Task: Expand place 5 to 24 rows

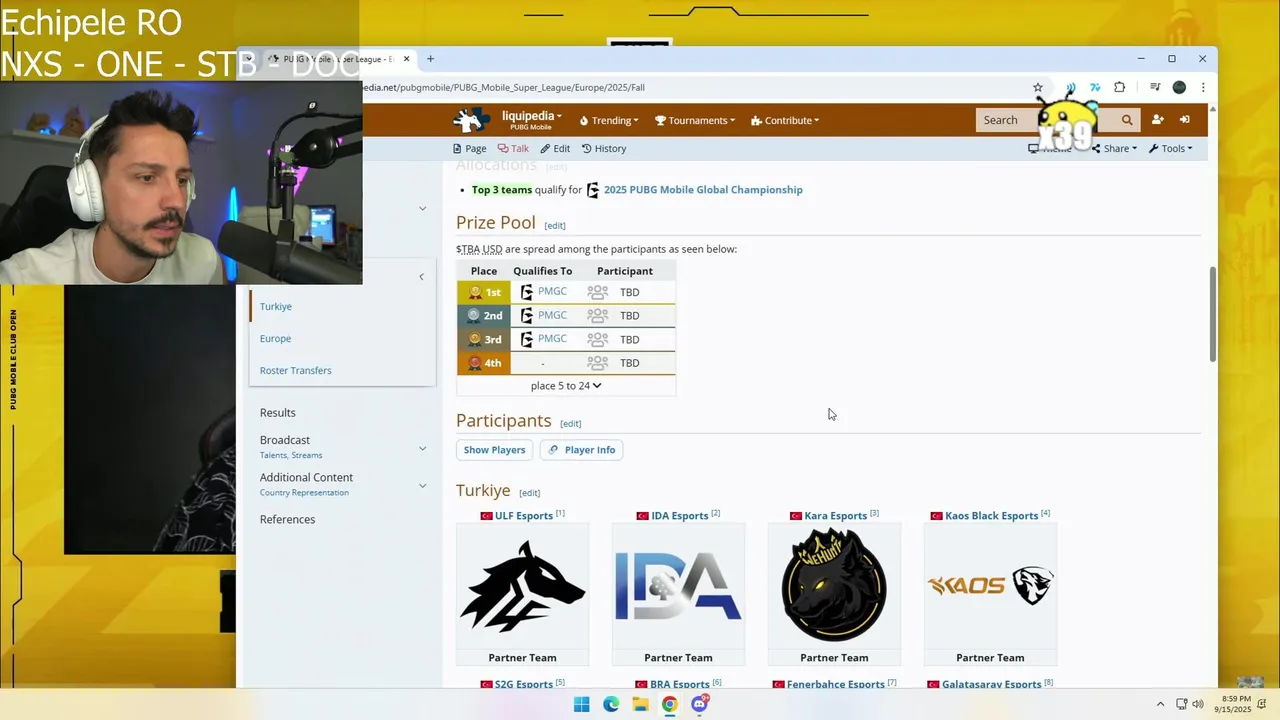Action: [566, 386]
